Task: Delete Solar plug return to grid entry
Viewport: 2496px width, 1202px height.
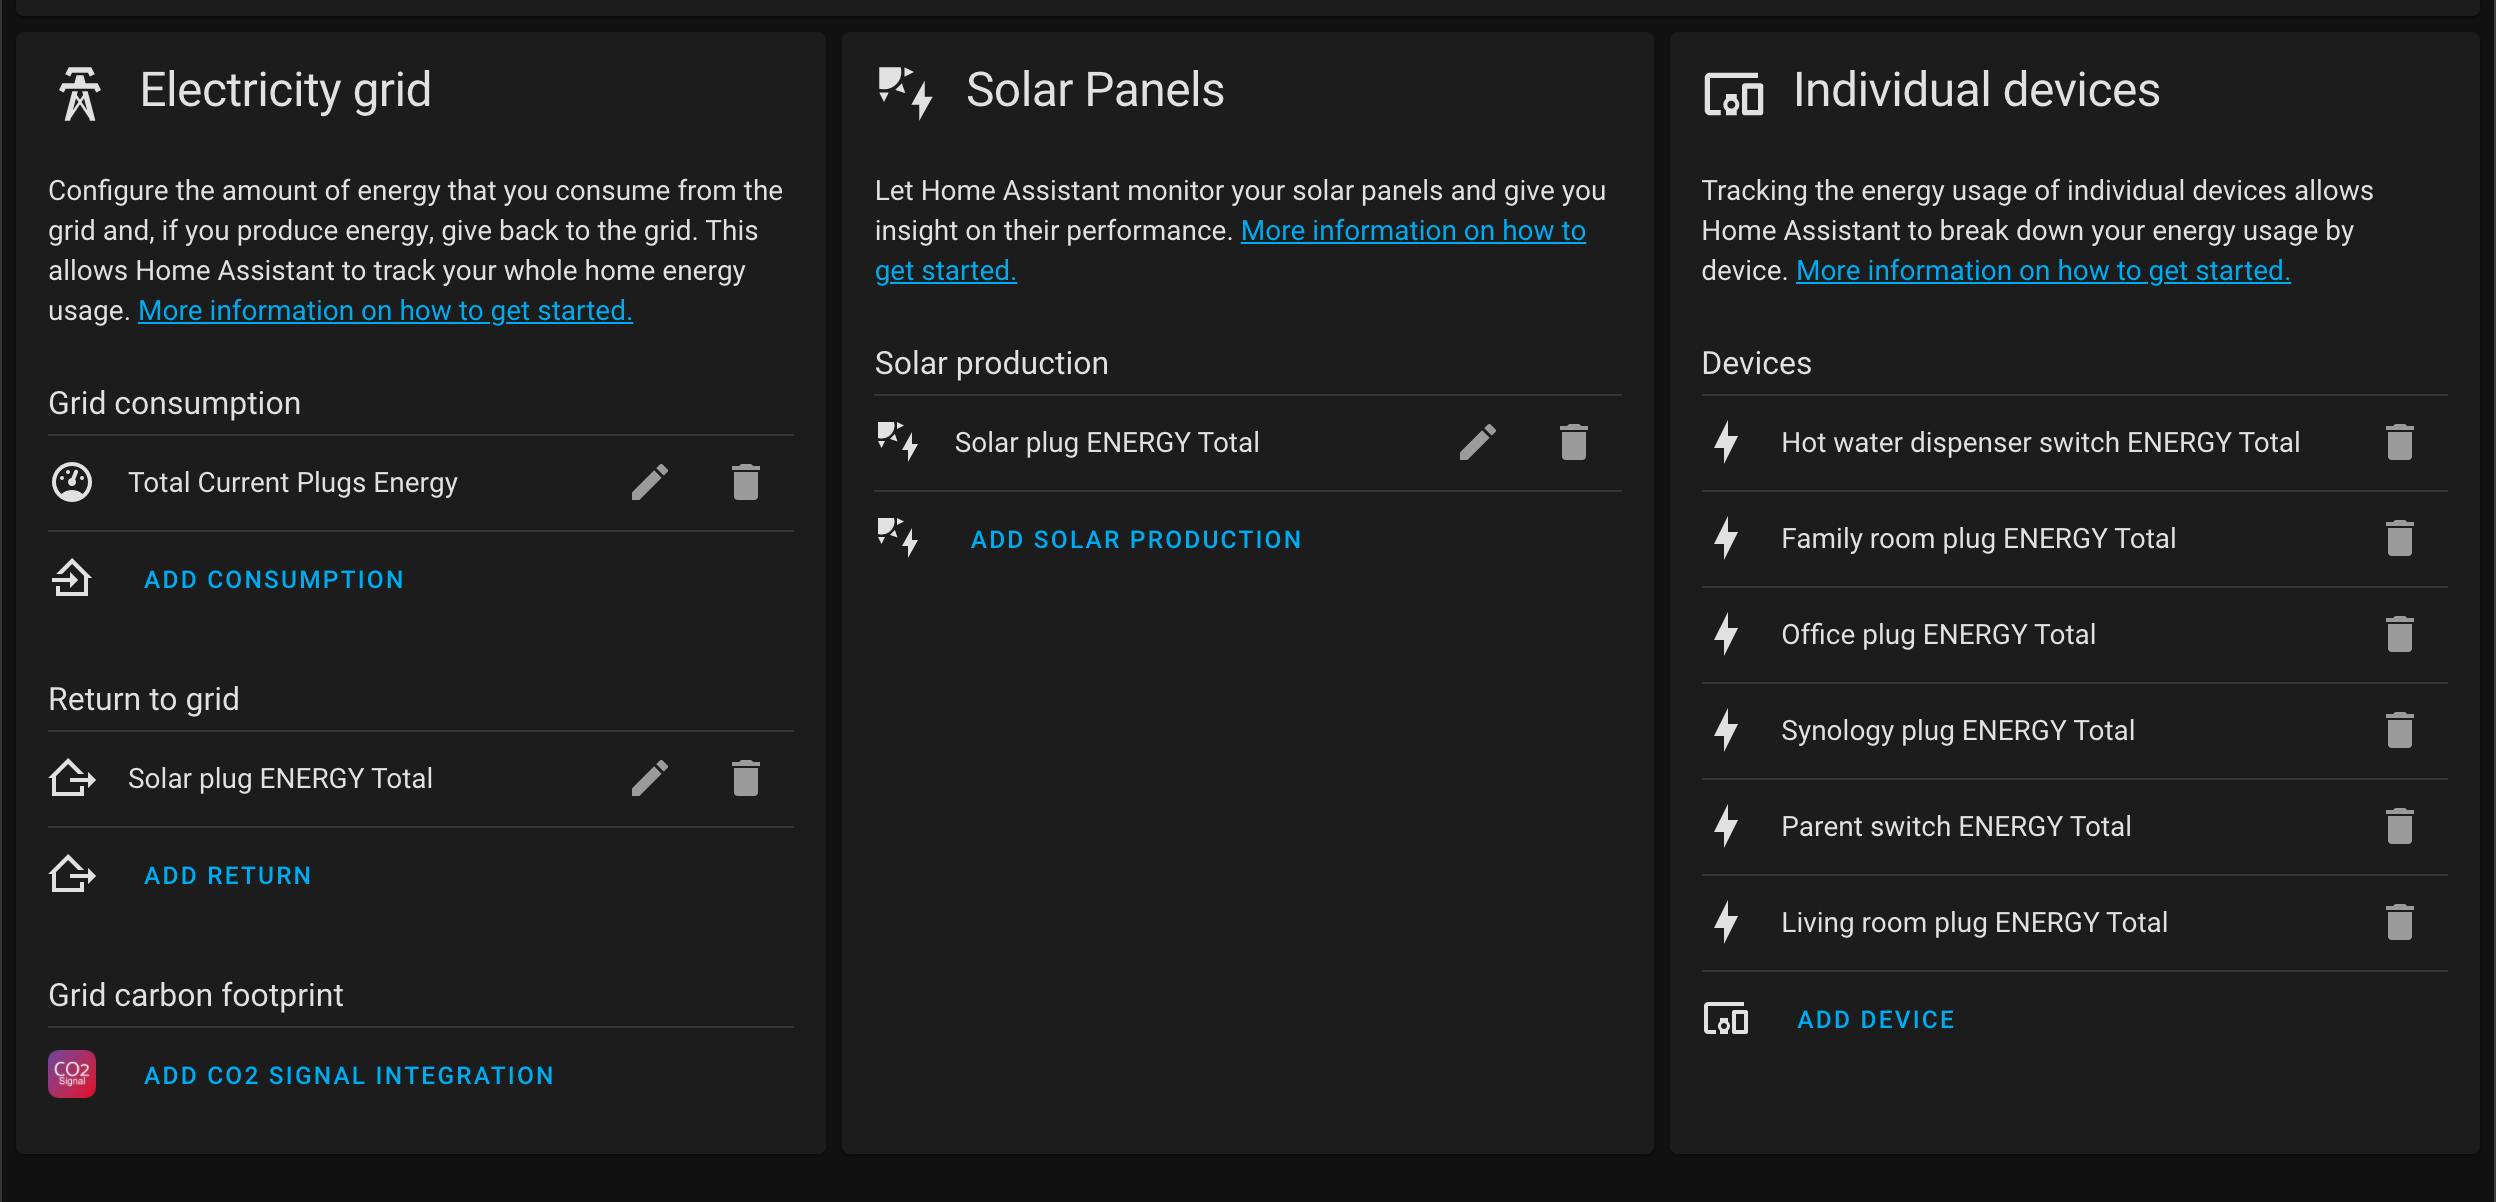Action: 746,779
